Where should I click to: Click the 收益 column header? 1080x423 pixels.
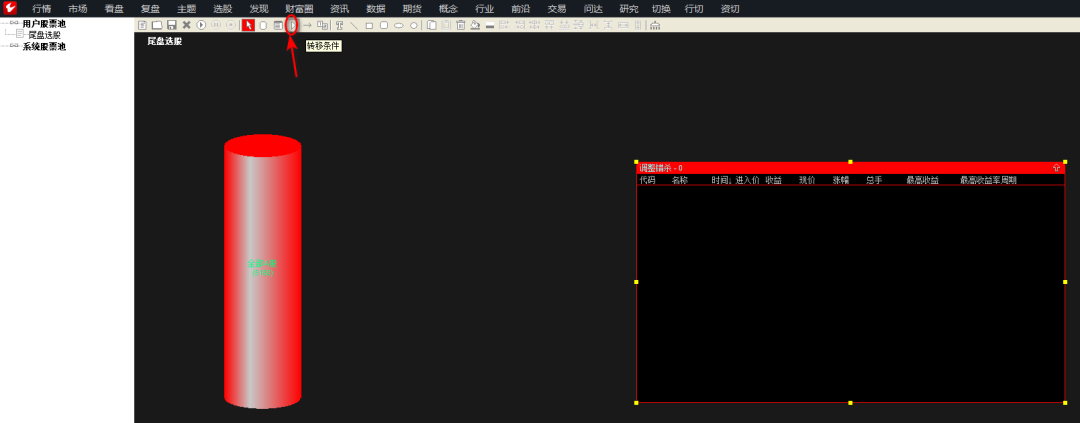pyautogui.click(x=773, y=180)
